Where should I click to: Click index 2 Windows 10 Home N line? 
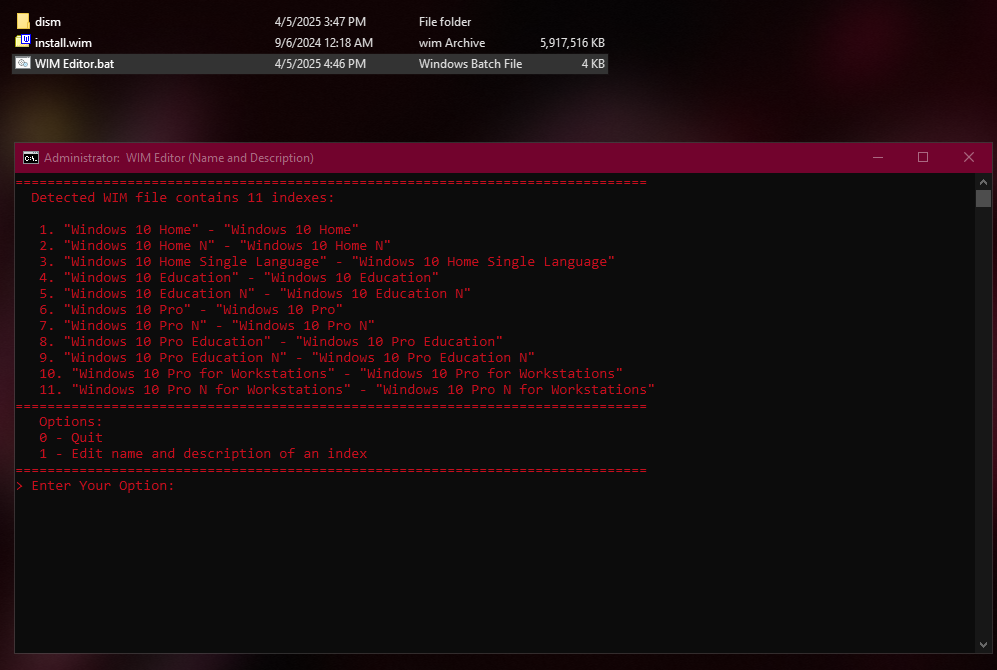click(x=214, y=245)
